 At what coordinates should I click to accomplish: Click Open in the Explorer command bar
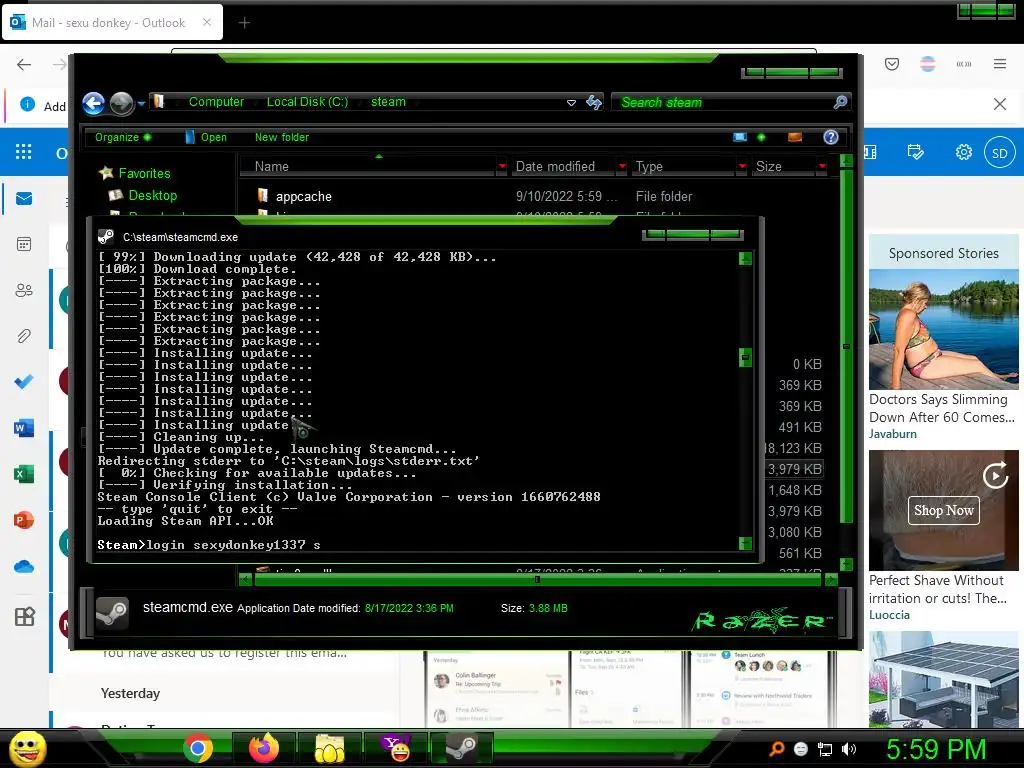[x=206, y=137]
